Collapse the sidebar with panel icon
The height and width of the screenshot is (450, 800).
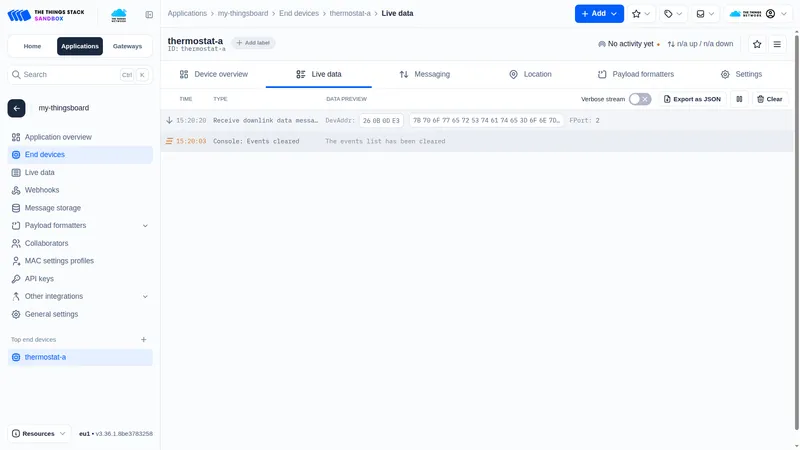point(149,15)
